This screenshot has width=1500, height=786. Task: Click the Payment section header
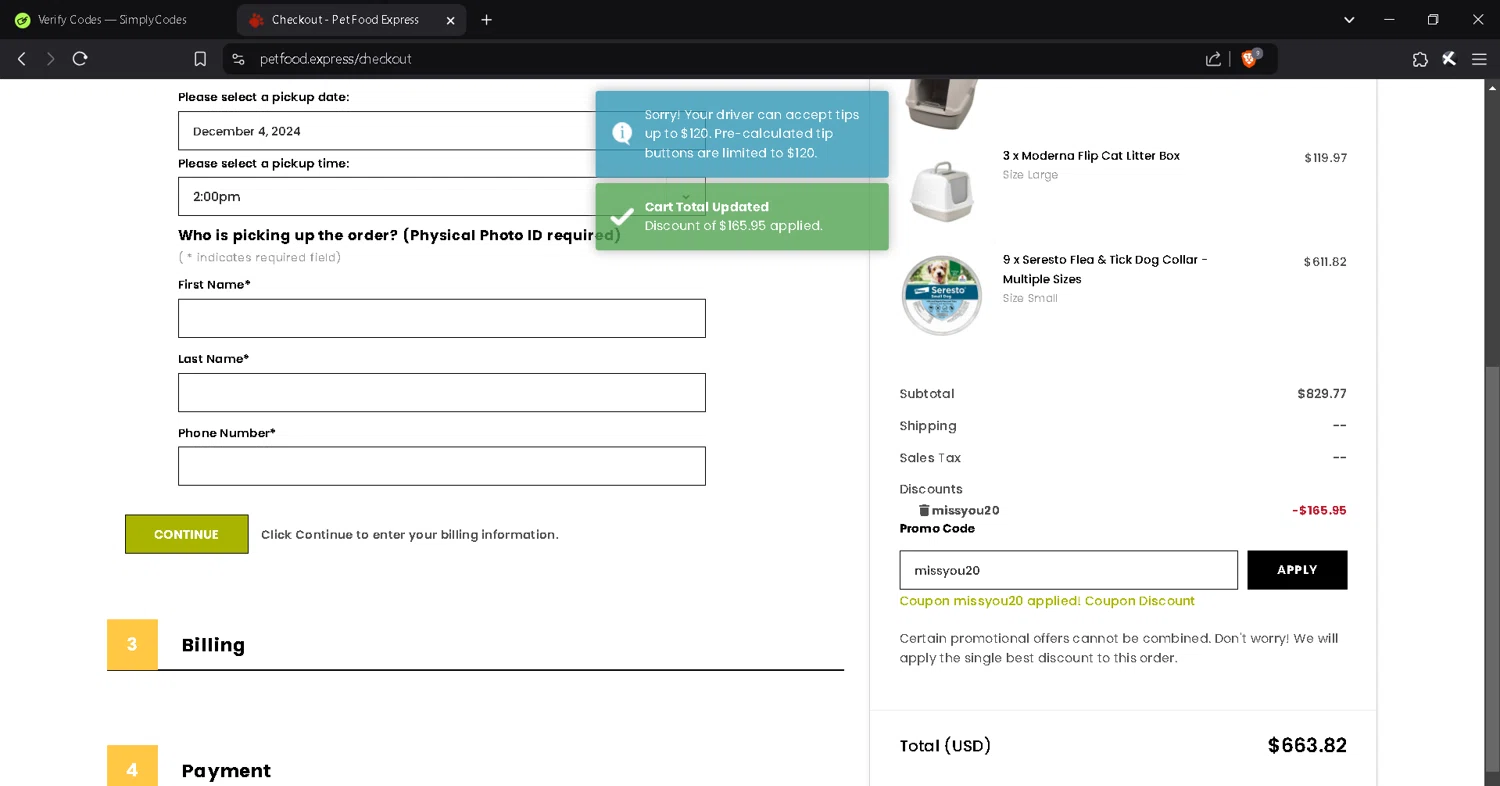pos(226,771)
